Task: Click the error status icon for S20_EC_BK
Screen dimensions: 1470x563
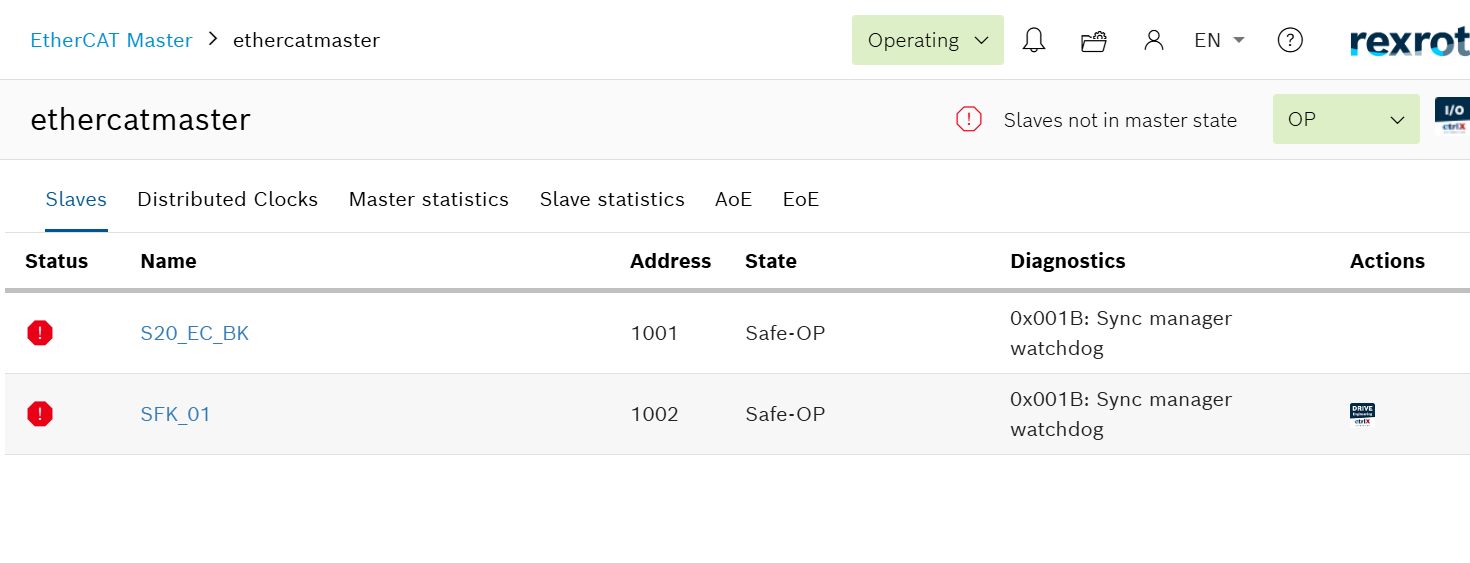Action: tap(40, 333)
